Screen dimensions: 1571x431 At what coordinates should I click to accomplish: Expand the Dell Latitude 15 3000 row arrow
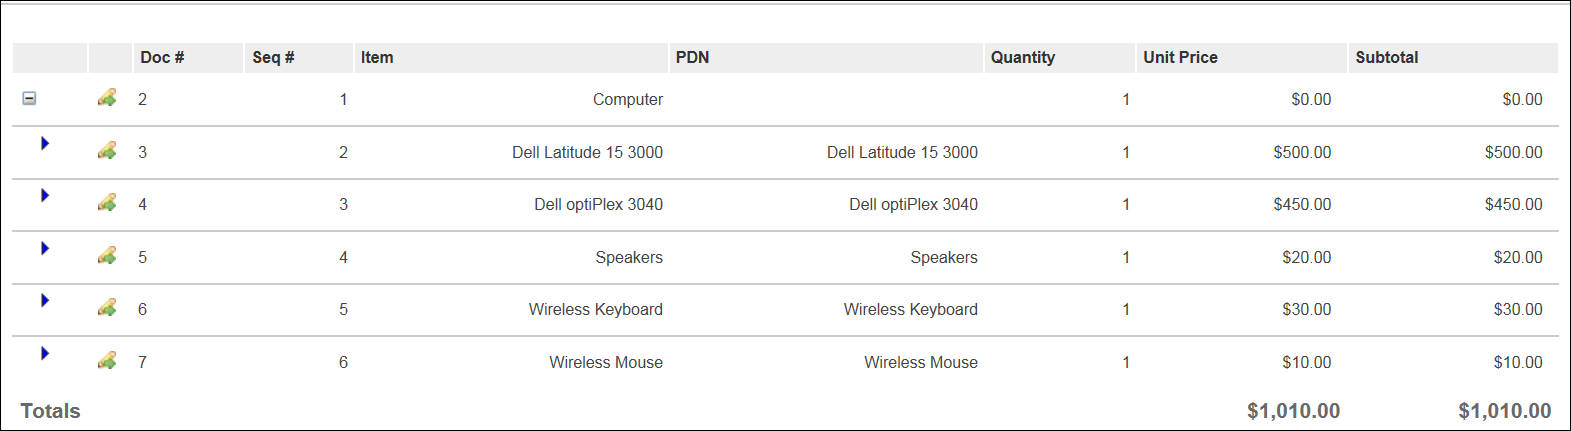pos(45,143)
